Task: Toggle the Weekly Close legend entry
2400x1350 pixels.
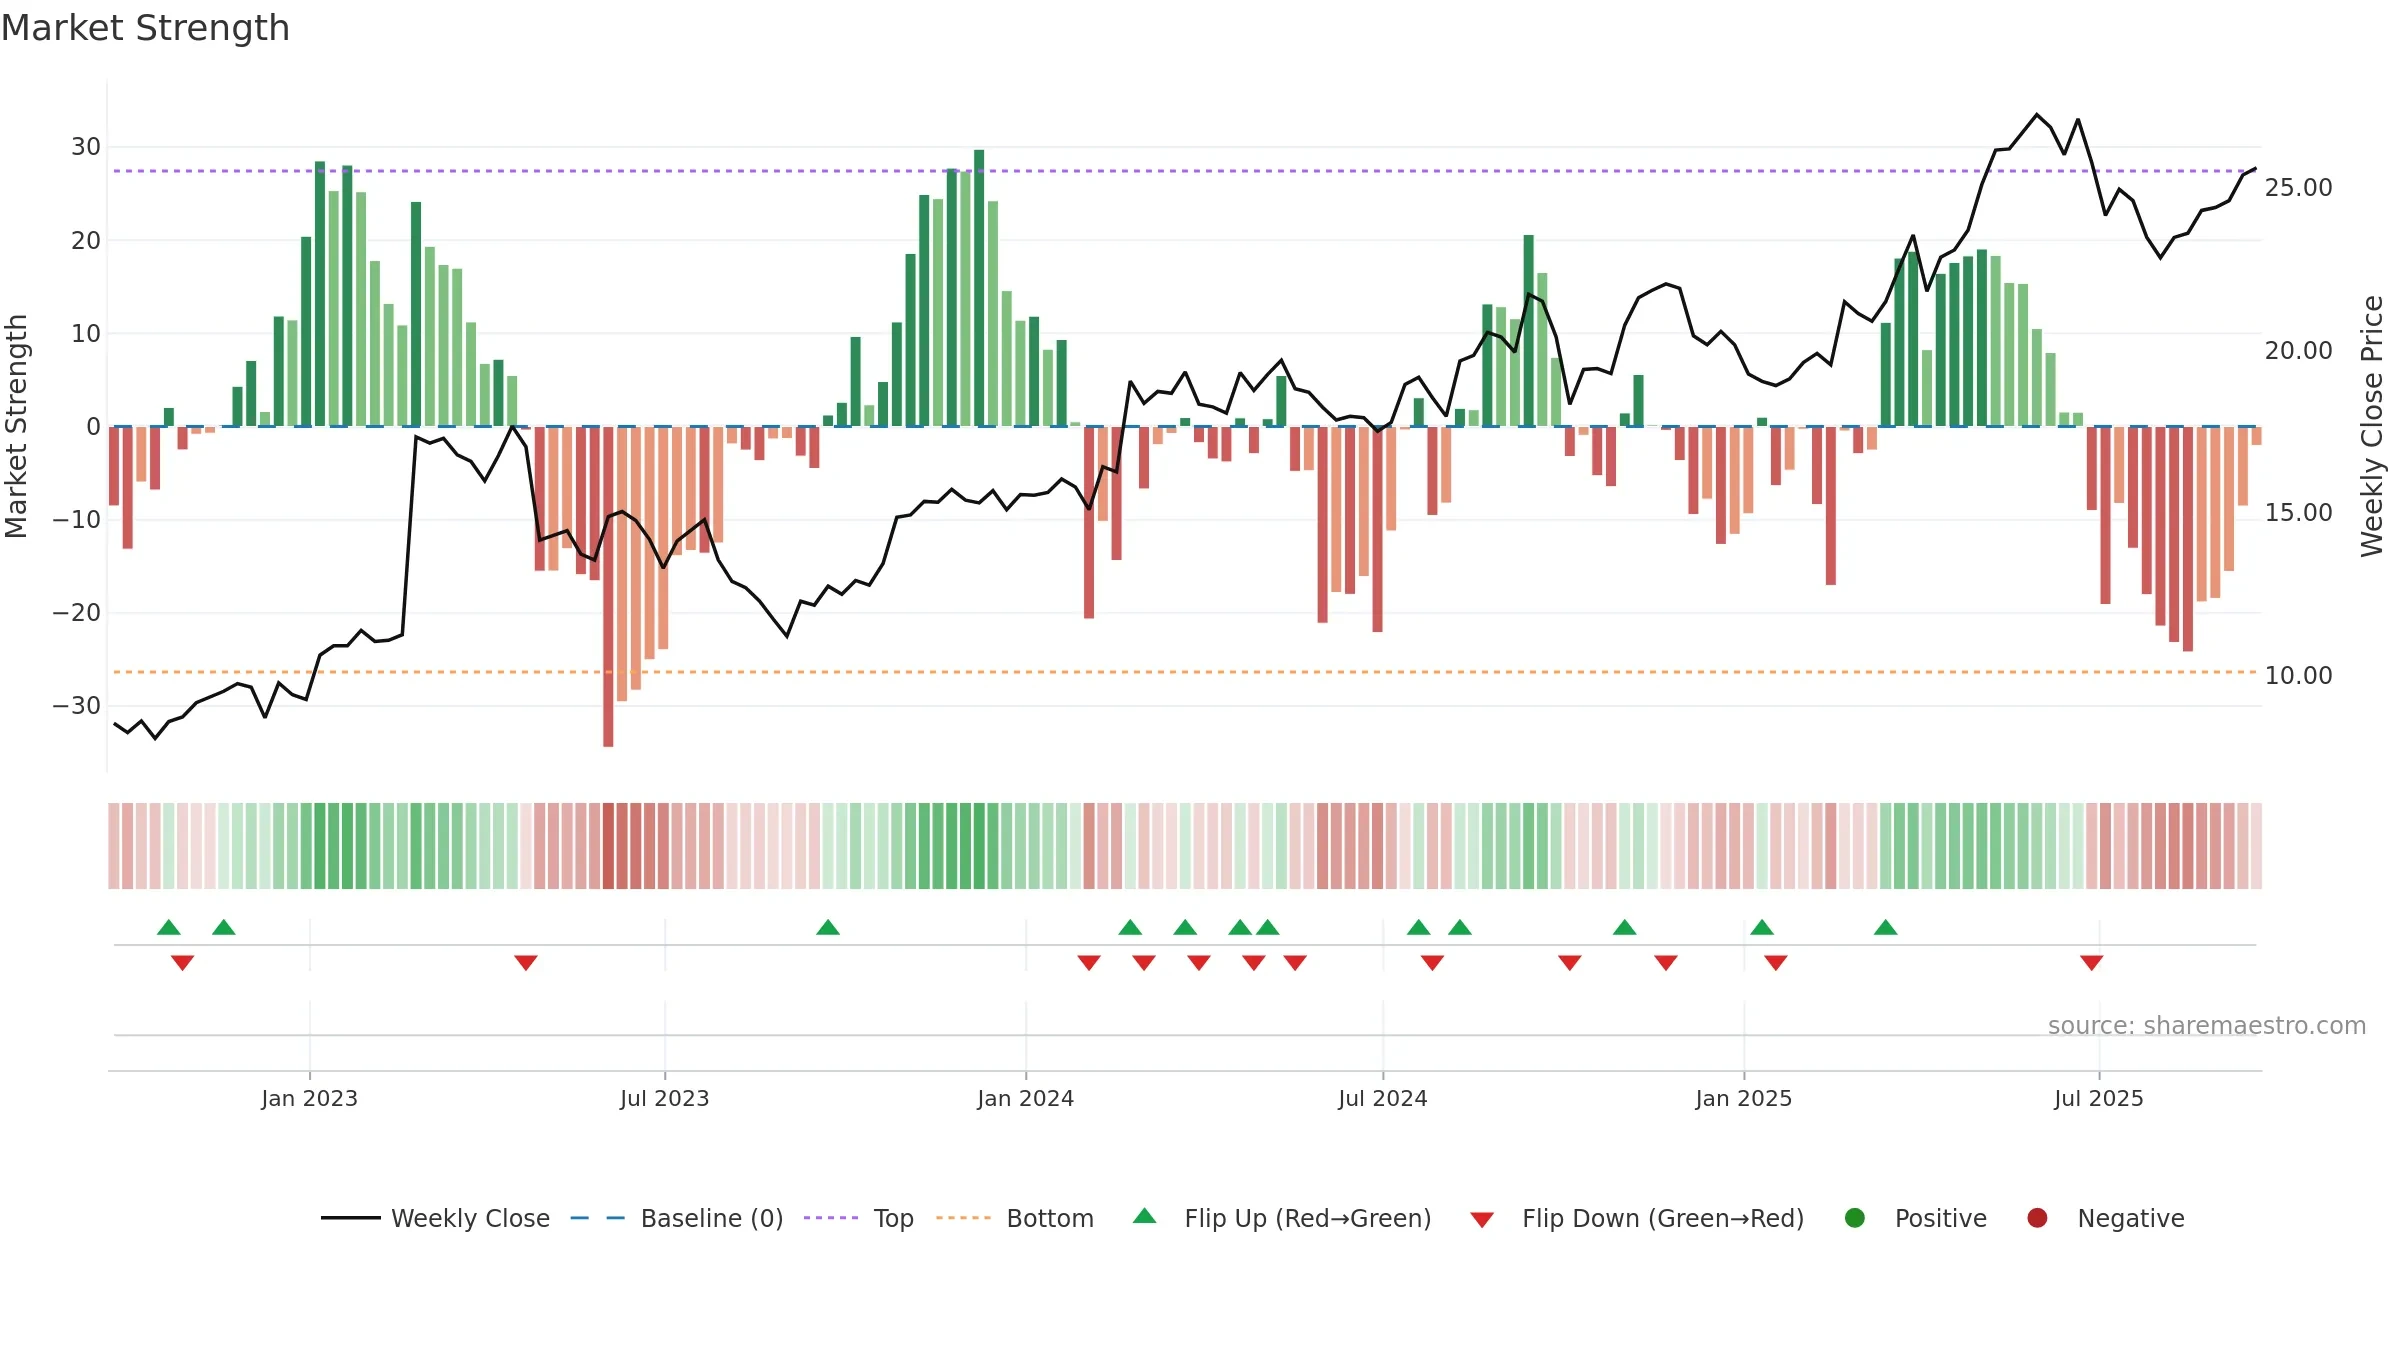Action: pos(435,1218)
